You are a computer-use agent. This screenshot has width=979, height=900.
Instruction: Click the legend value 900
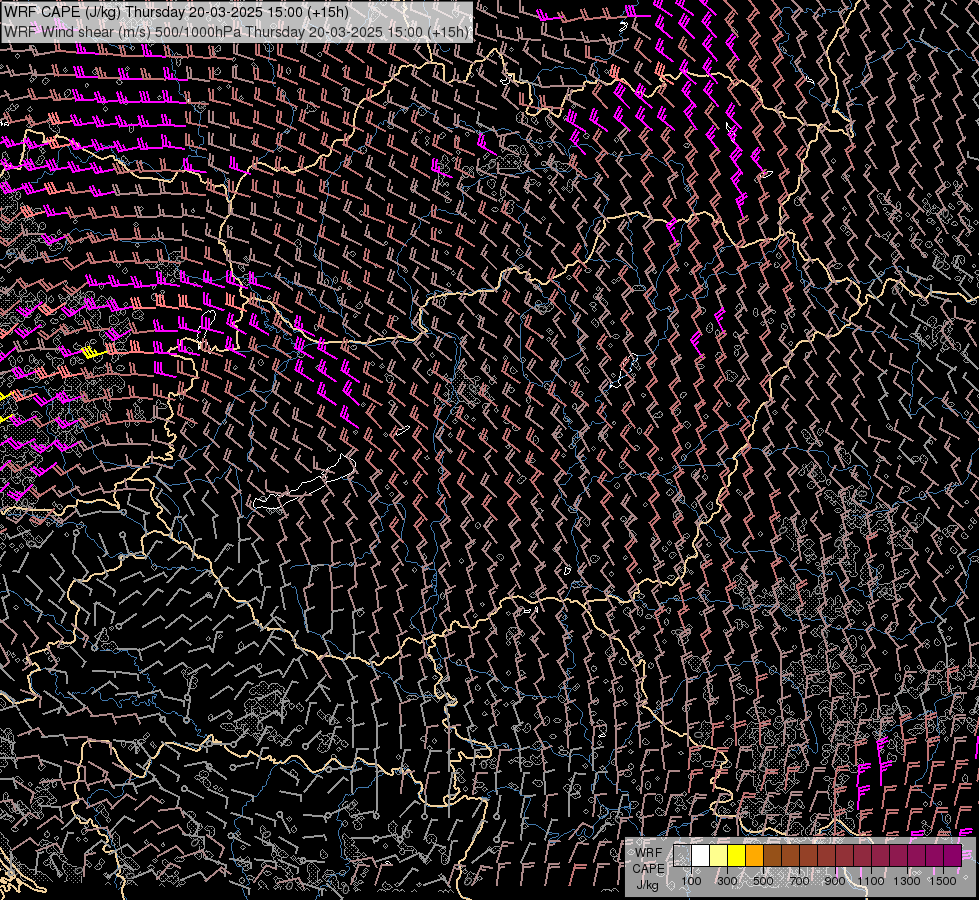click(x=835, y=881)
